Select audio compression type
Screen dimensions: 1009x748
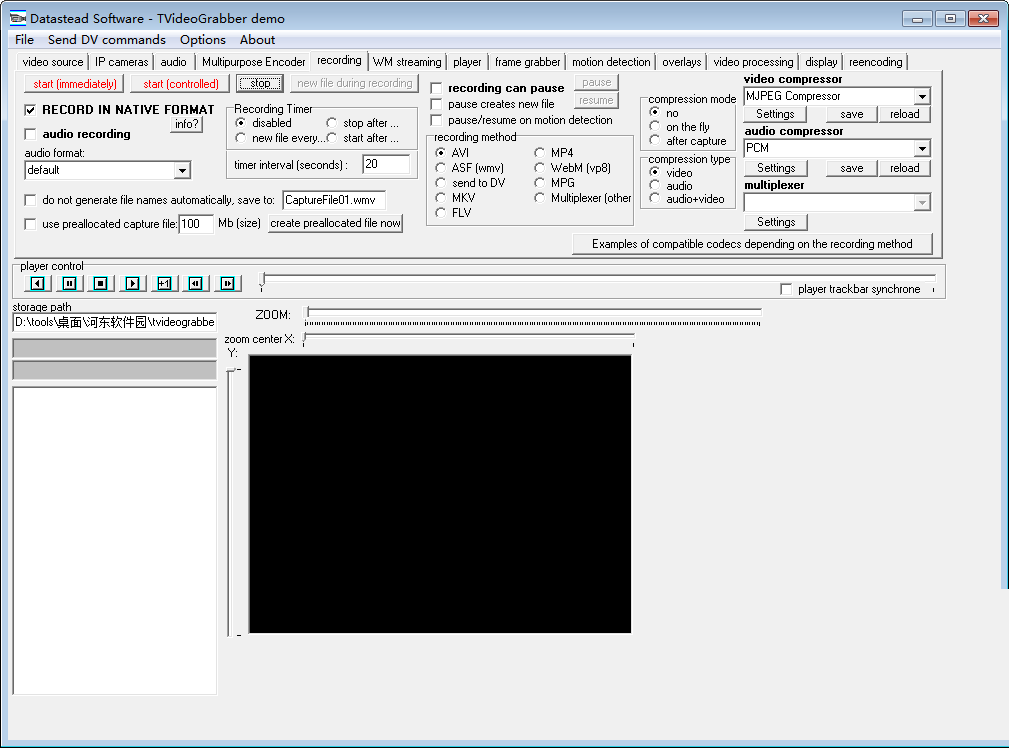654,185
